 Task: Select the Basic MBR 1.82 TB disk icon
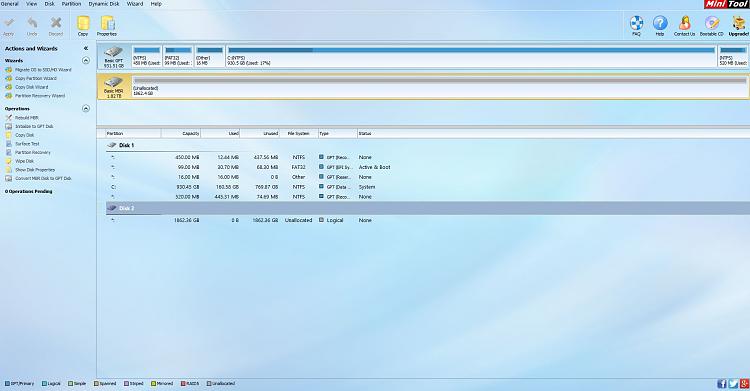tap(113, 87)
